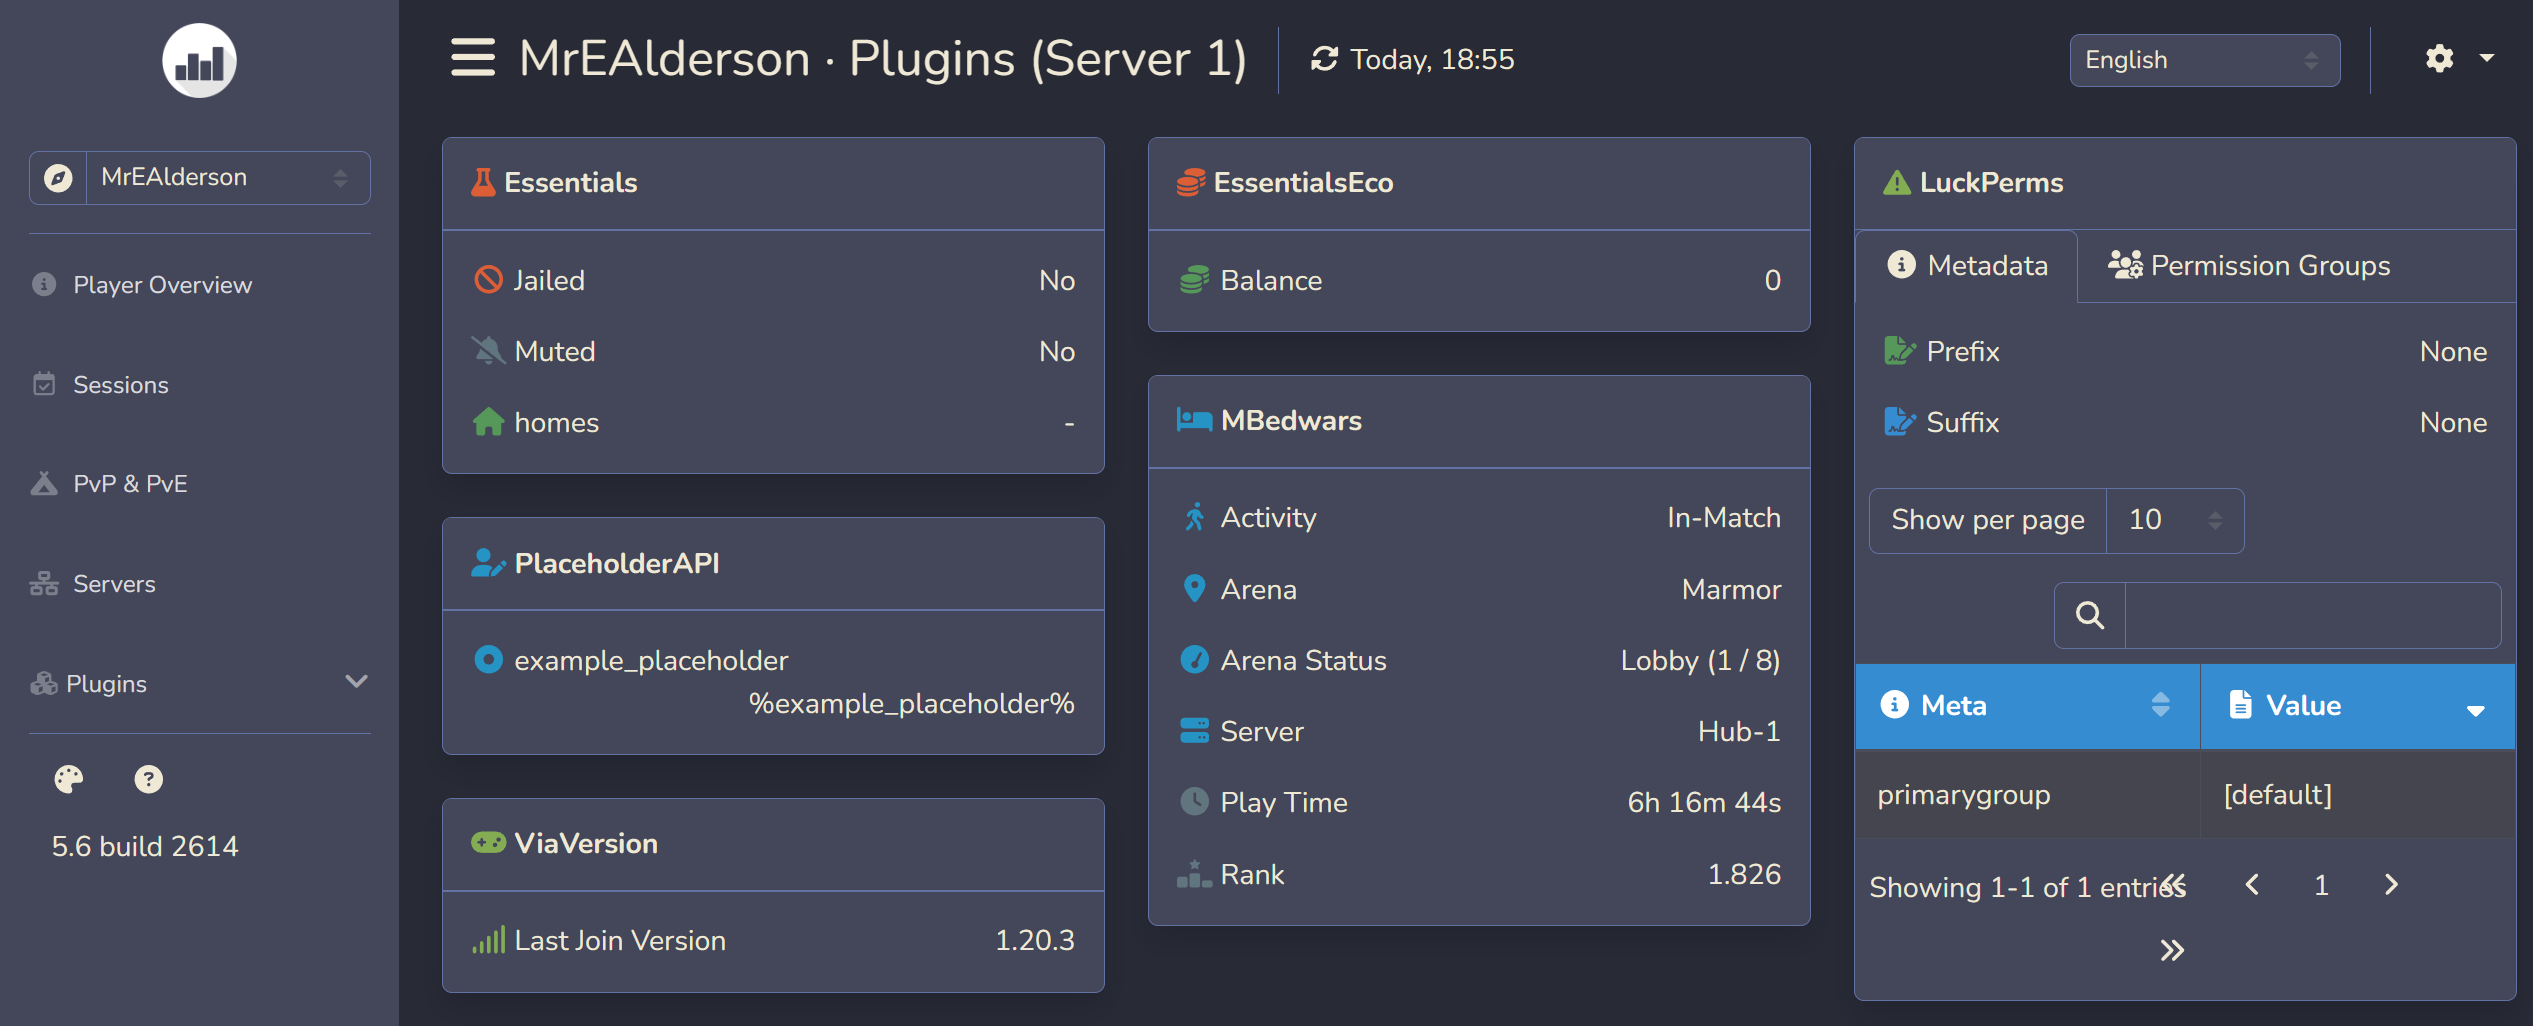Click the Suffix row label
The image size is (2533, 1026).
click(1962, 423)
